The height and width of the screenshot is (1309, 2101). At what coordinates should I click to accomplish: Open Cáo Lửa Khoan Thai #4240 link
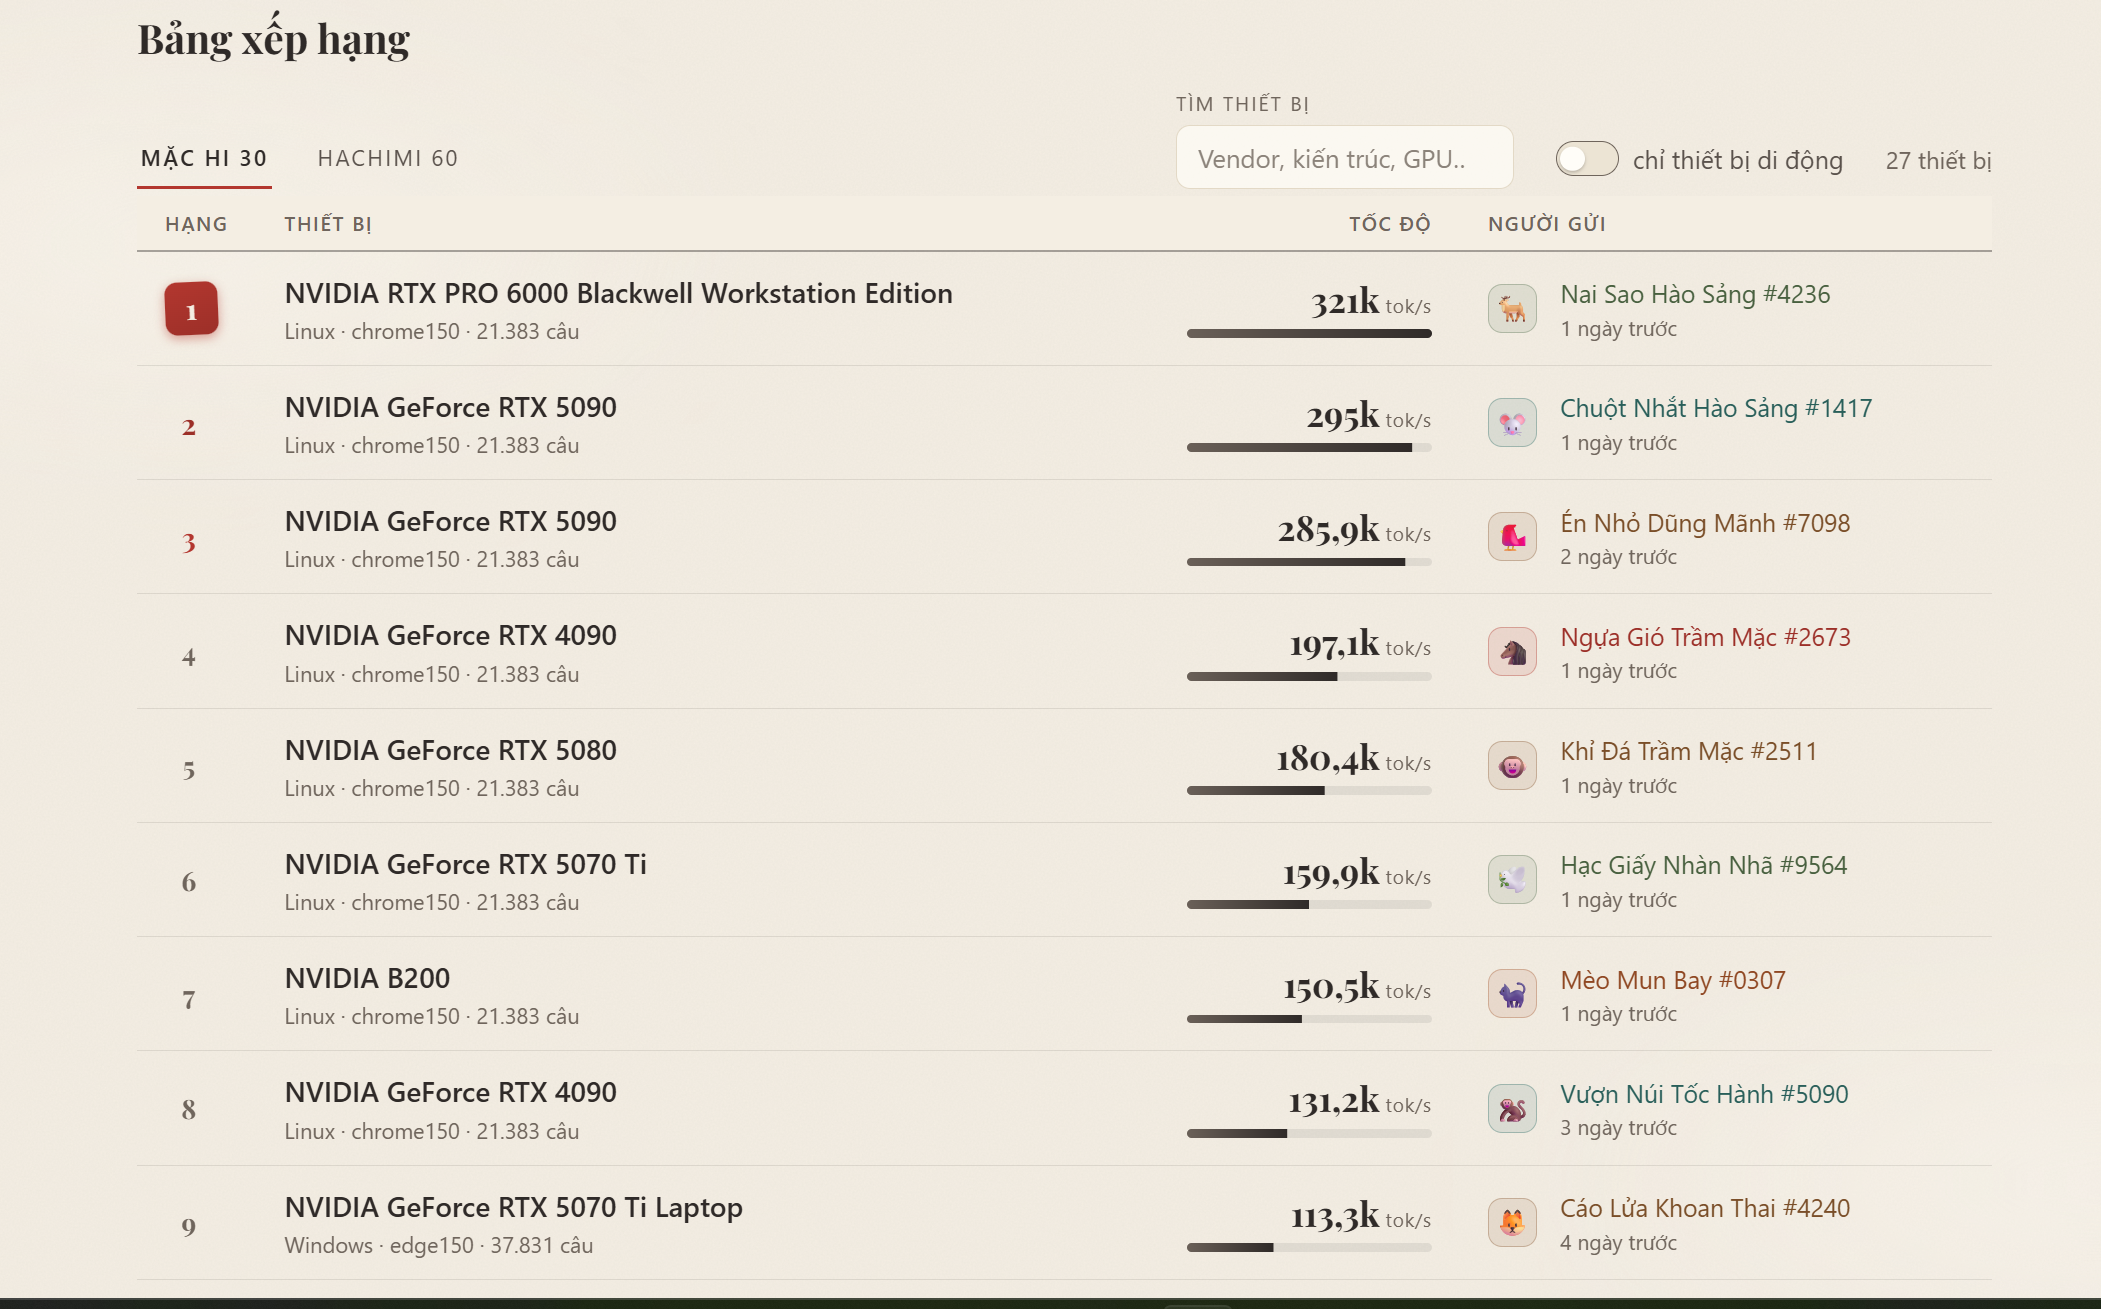(x=1705, y=1208)
